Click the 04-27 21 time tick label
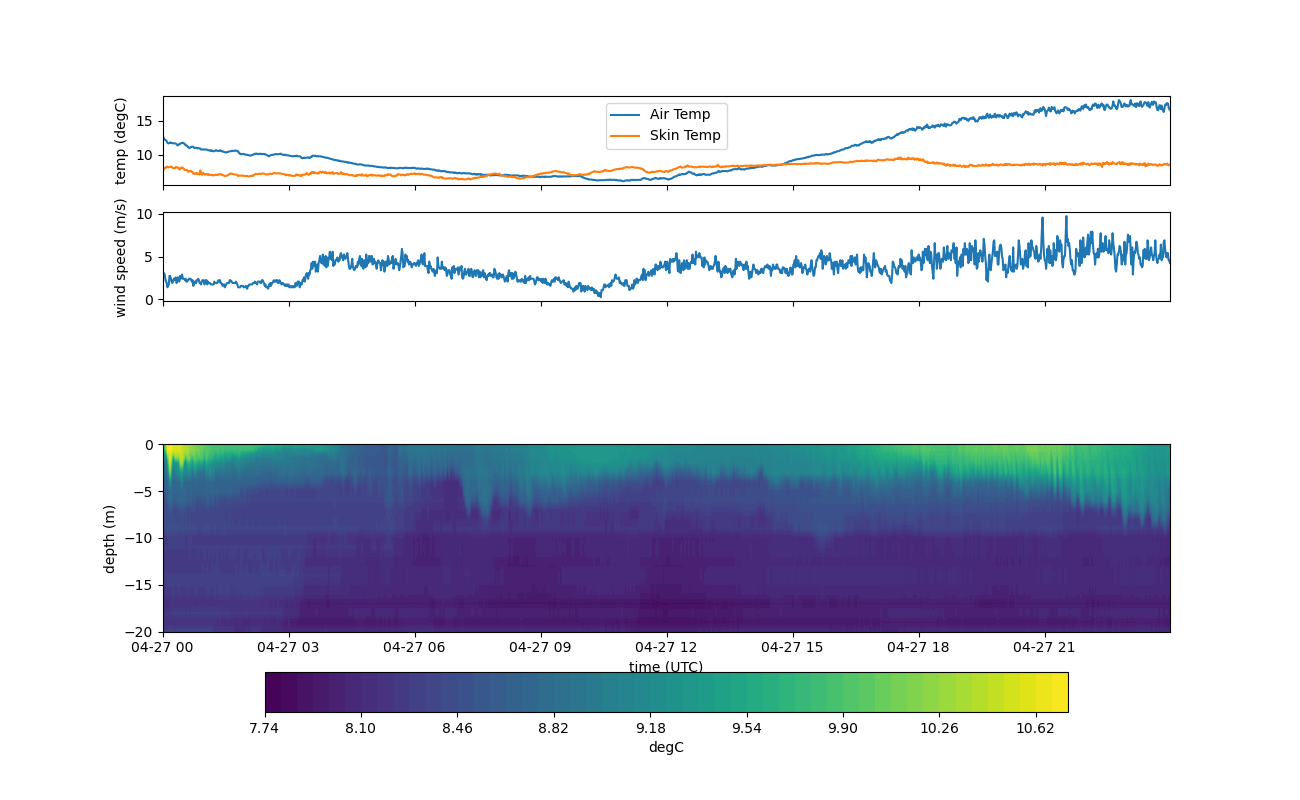The width and height of the screenshot is (1300, 800). tap(1045, 648)
